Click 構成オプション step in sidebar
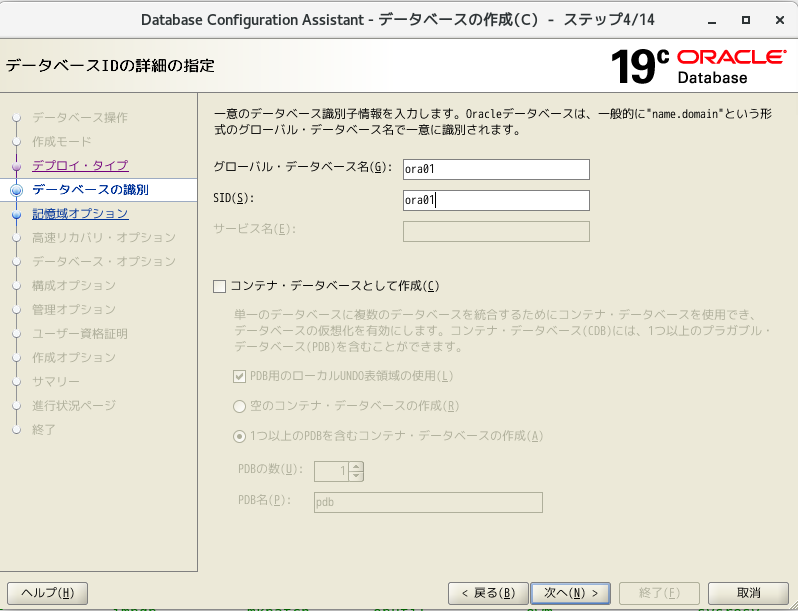Image resolution: width=798 pixels, height=611 pixels. click(x=74, y=285)
